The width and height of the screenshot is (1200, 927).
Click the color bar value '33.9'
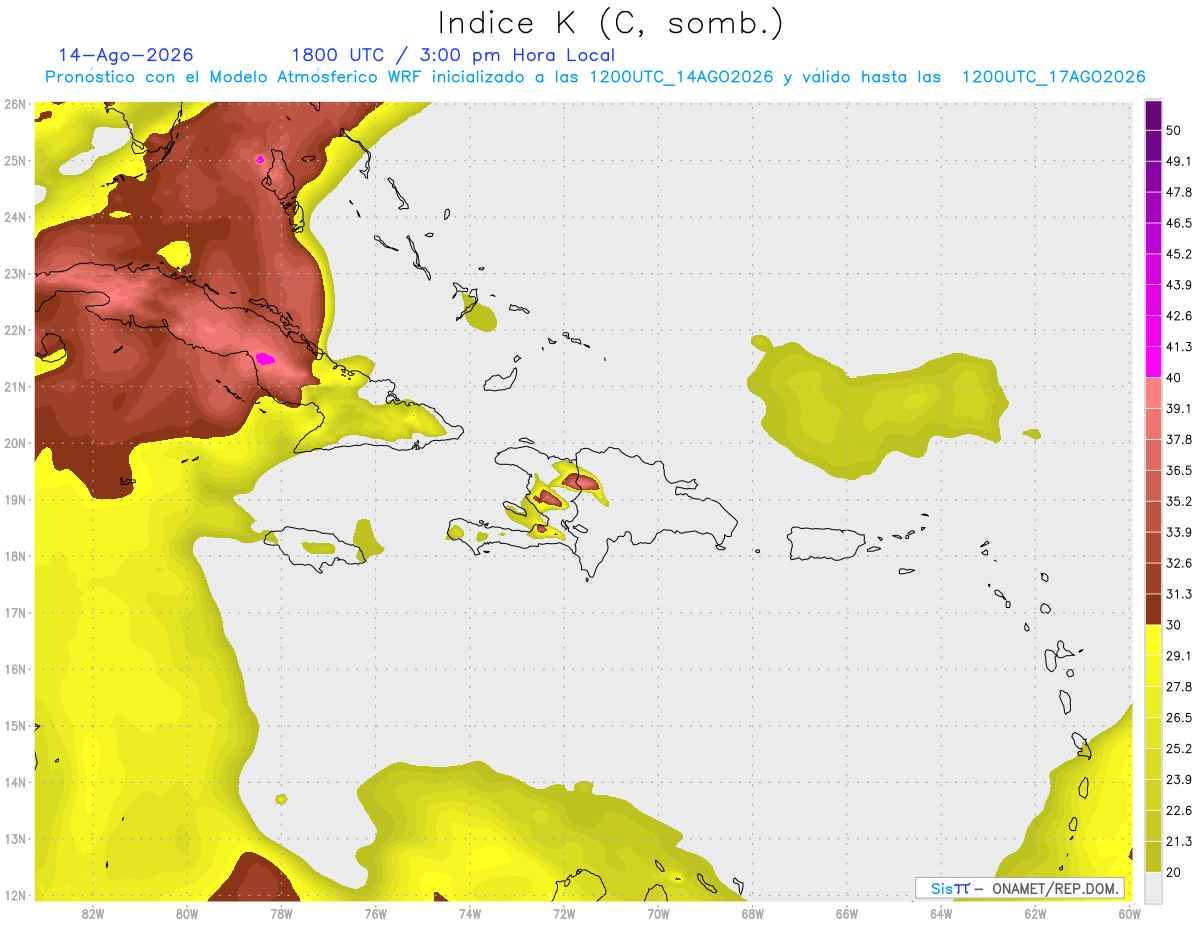tap(1178, 532)
